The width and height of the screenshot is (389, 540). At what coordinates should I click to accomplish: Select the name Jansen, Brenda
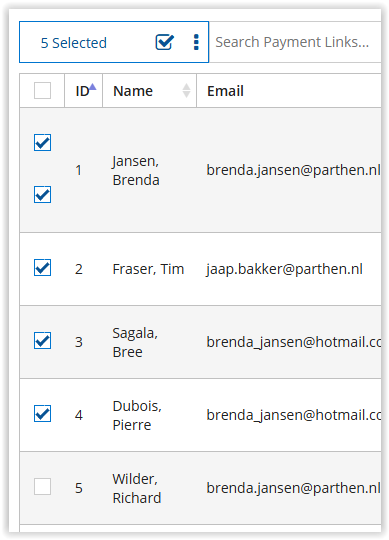tap(136, 170)
